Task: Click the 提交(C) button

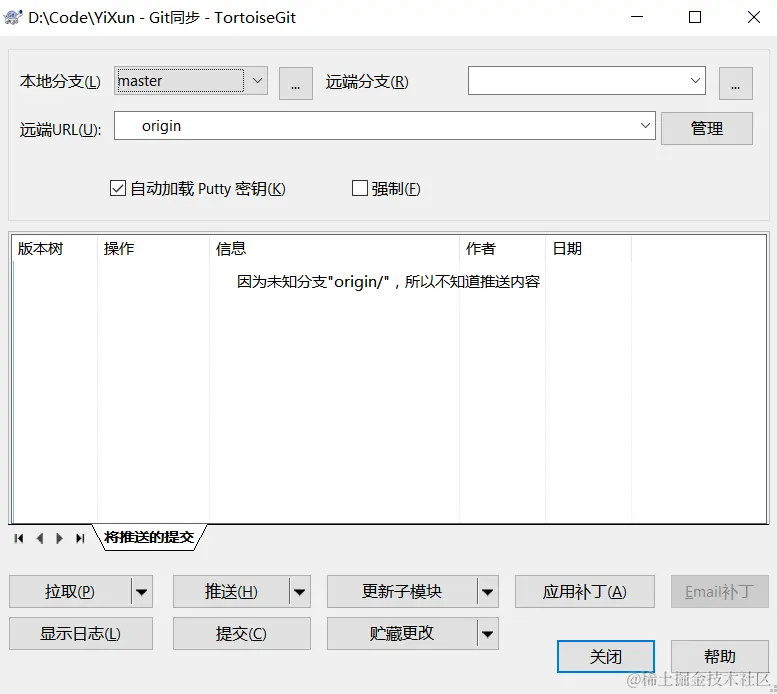Action: coord(242,634)
